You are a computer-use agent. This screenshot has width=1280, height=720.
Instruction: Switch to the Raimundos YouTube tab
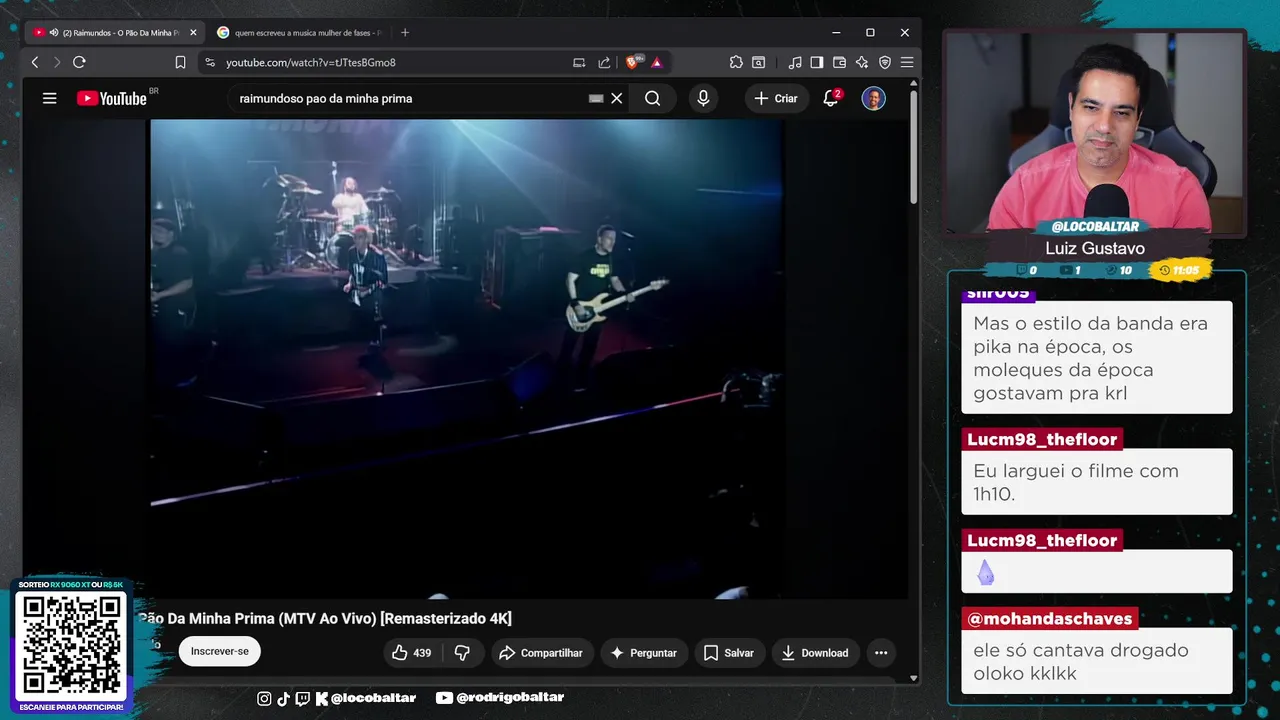(114, 33)
